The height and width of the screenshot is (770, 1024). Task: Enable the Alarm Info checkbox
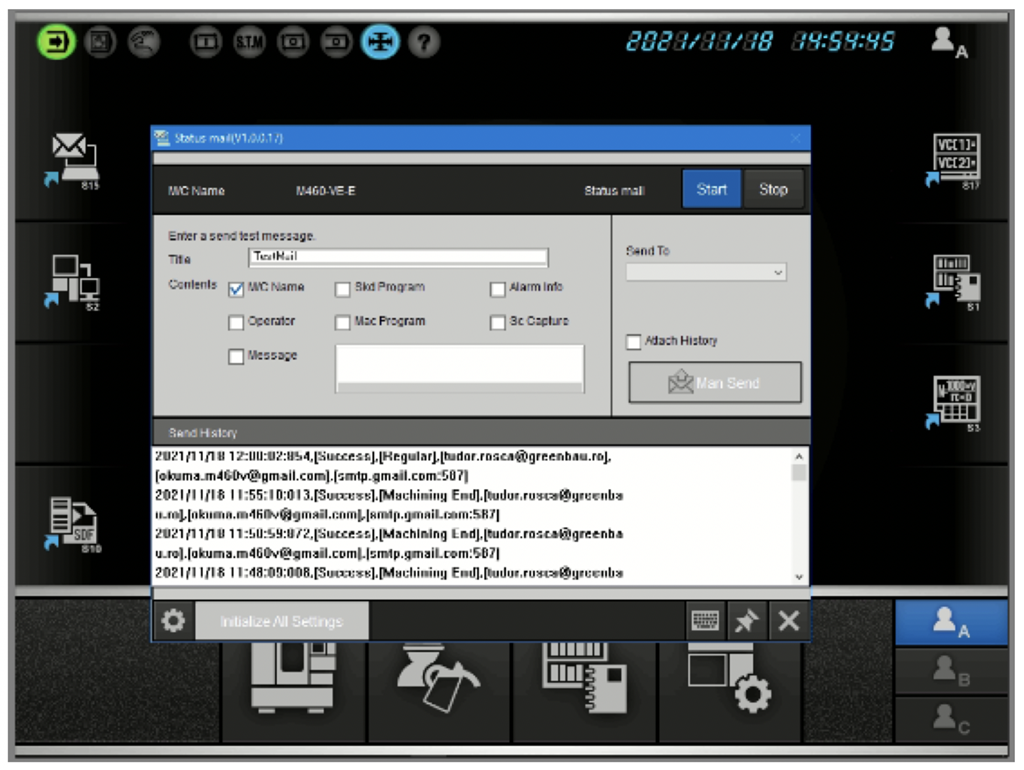tap(498, 289)
